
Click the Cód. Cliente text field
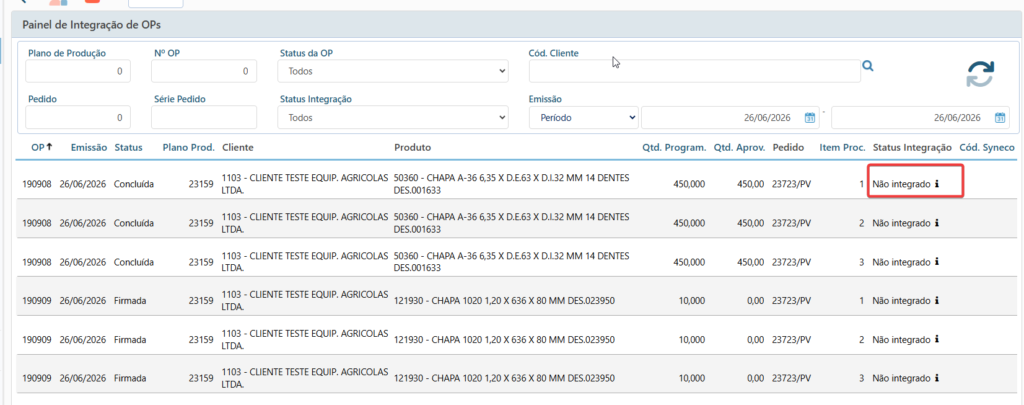pyautogui.click(x=695, y=71)
